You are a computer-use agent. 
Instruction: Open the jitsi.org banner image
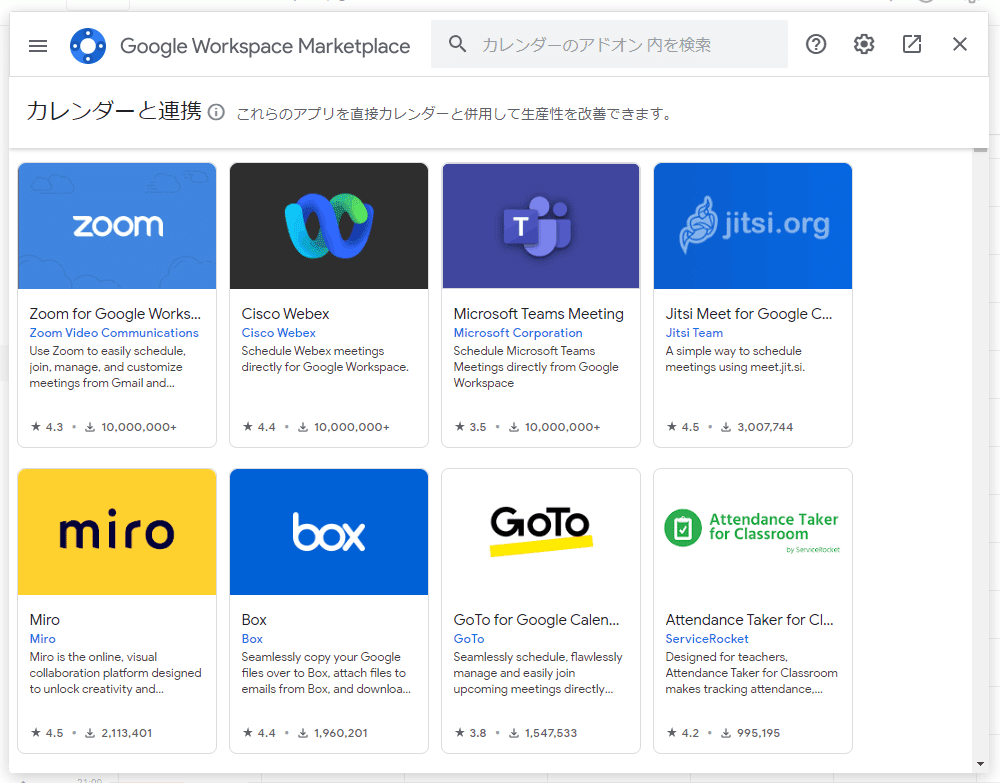pyautogui.click(x=753, y=226)
